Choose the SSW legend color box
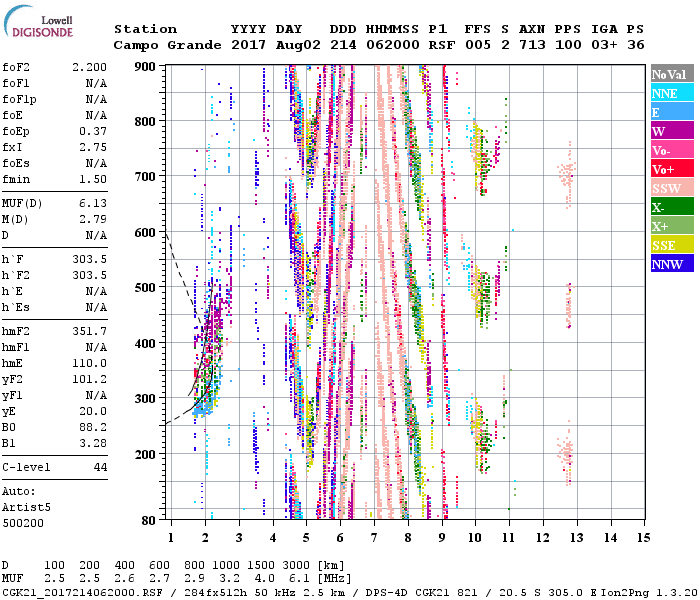The width and height of the screenshot is (700, 600). click(672, 189)
